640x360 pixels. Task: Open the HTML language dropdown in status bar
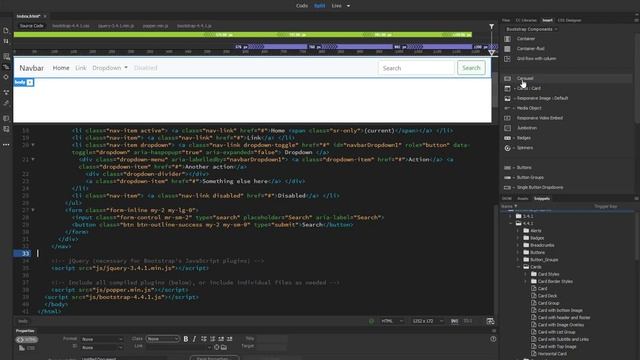392,321
